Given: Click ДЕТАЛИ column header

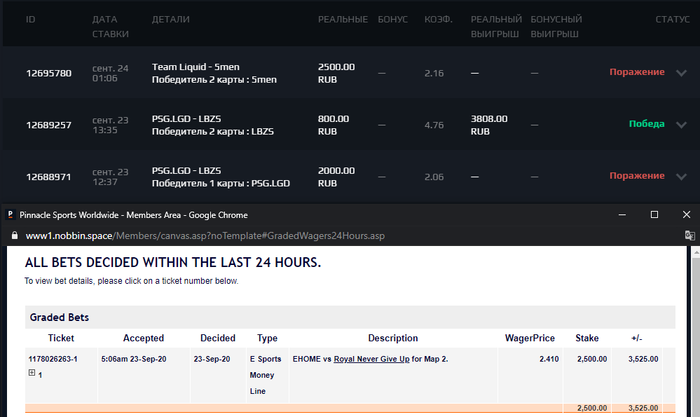Looking at the screenshot, I should [171, 20].
